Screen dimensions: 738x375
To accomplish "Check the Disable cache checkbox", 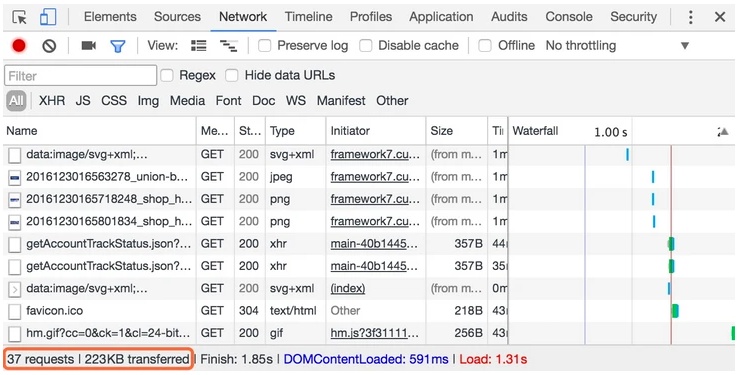I will 366,46.
